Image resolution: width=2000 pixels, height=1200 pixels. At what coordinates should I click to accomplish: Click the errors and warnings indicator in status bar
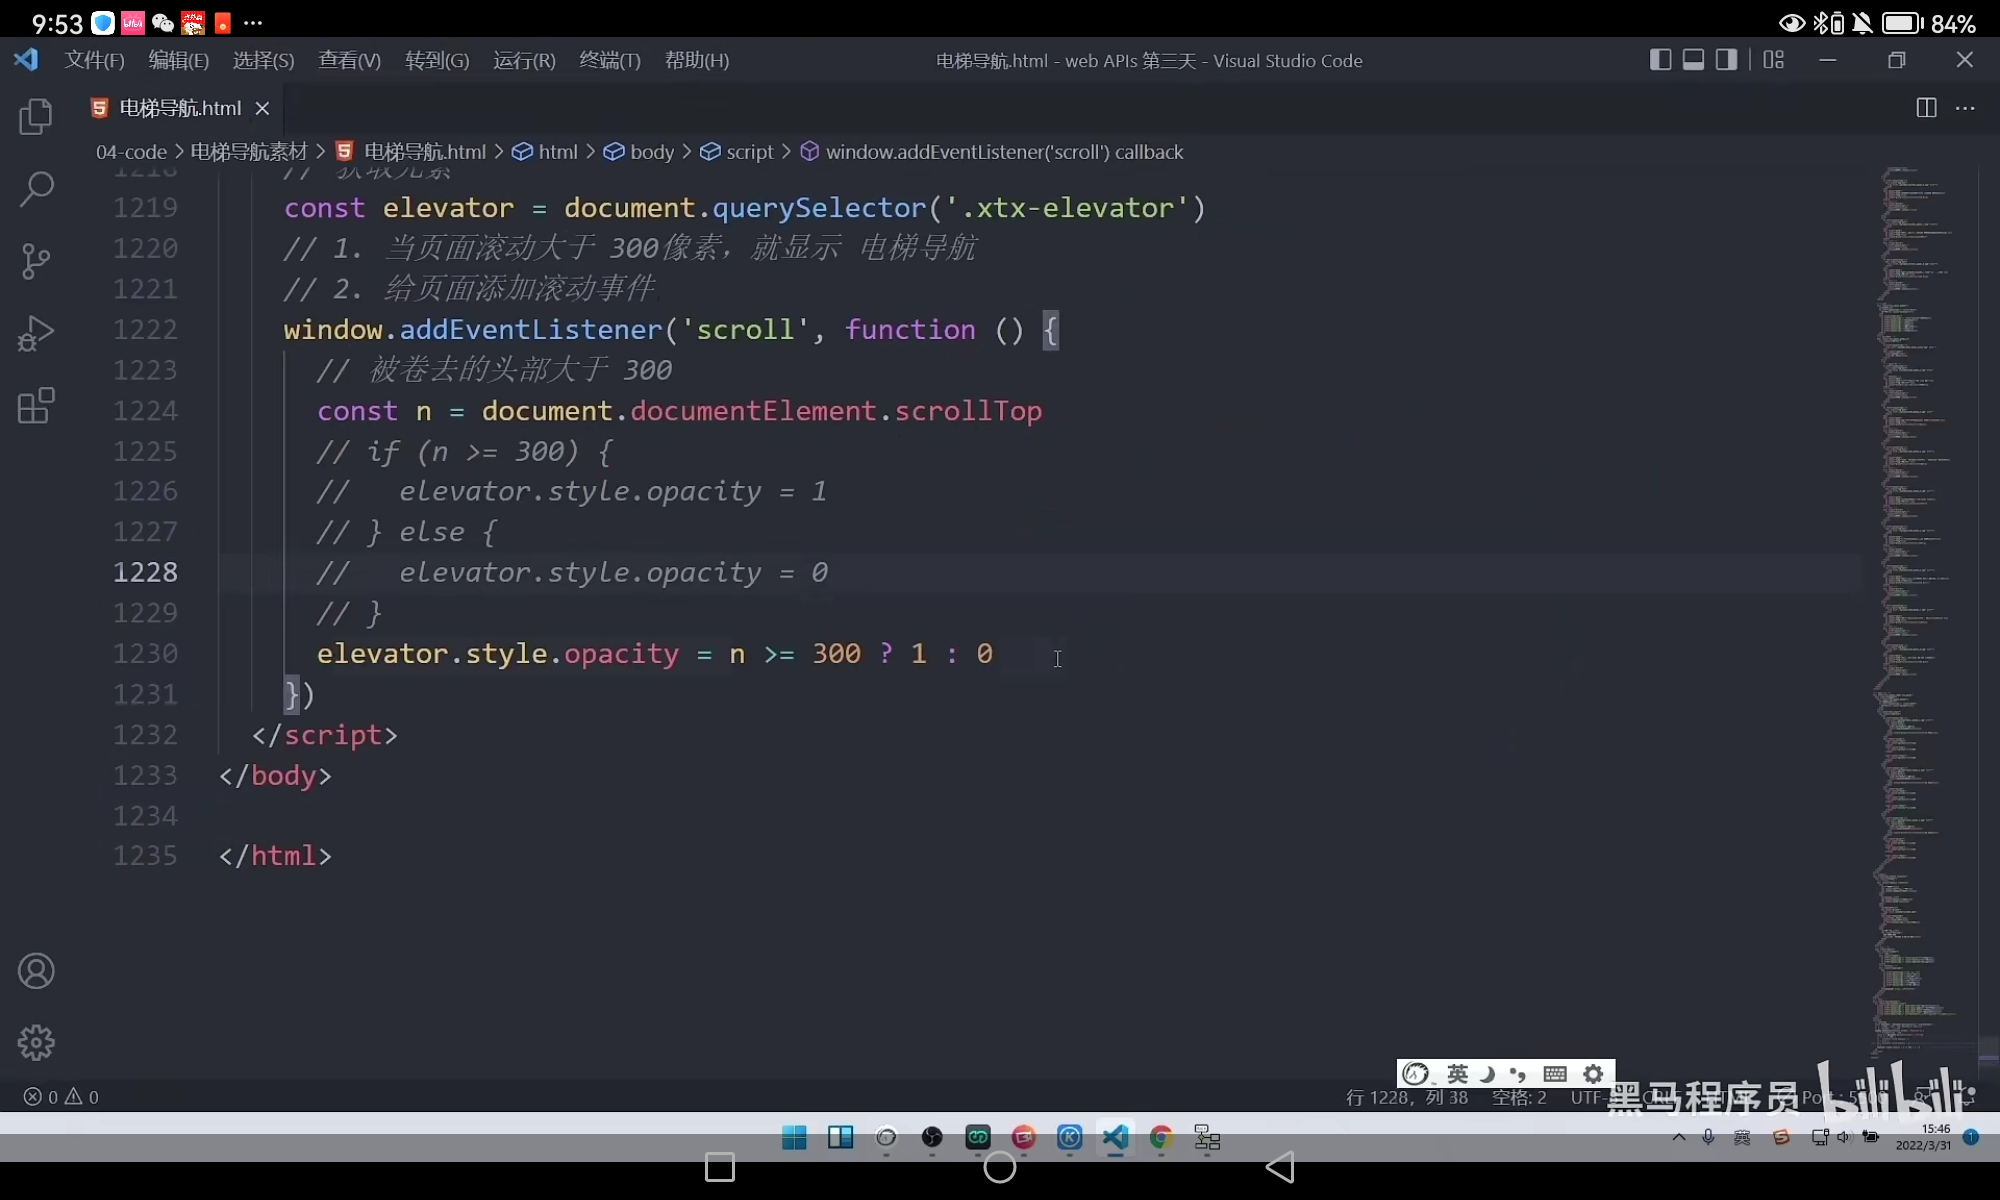[x=62, y=1096]
